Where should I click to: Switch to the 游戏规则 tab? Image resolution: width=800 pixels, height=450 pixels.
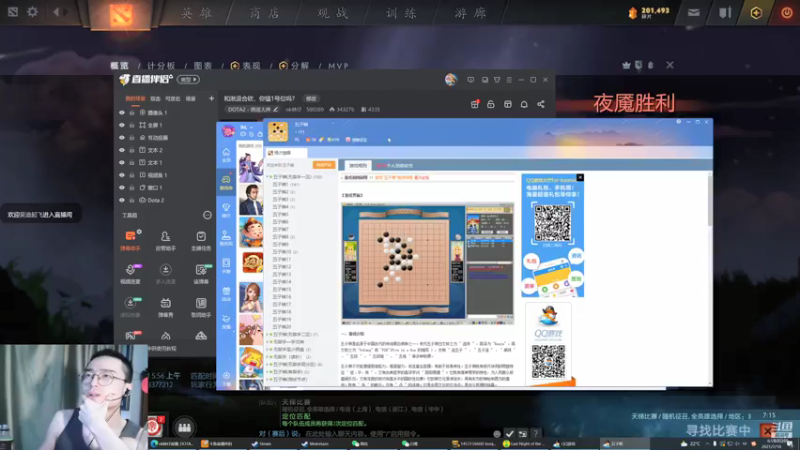(358, 165)
